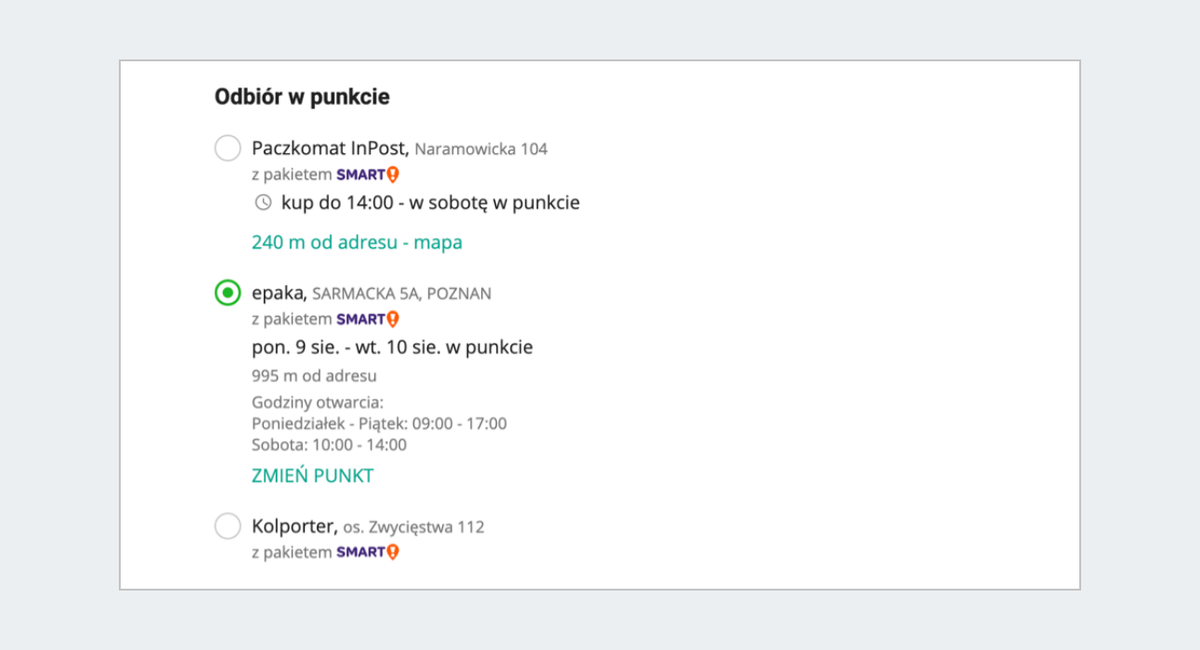Click the SMART badge under Kolporter

tap(367, 552)
